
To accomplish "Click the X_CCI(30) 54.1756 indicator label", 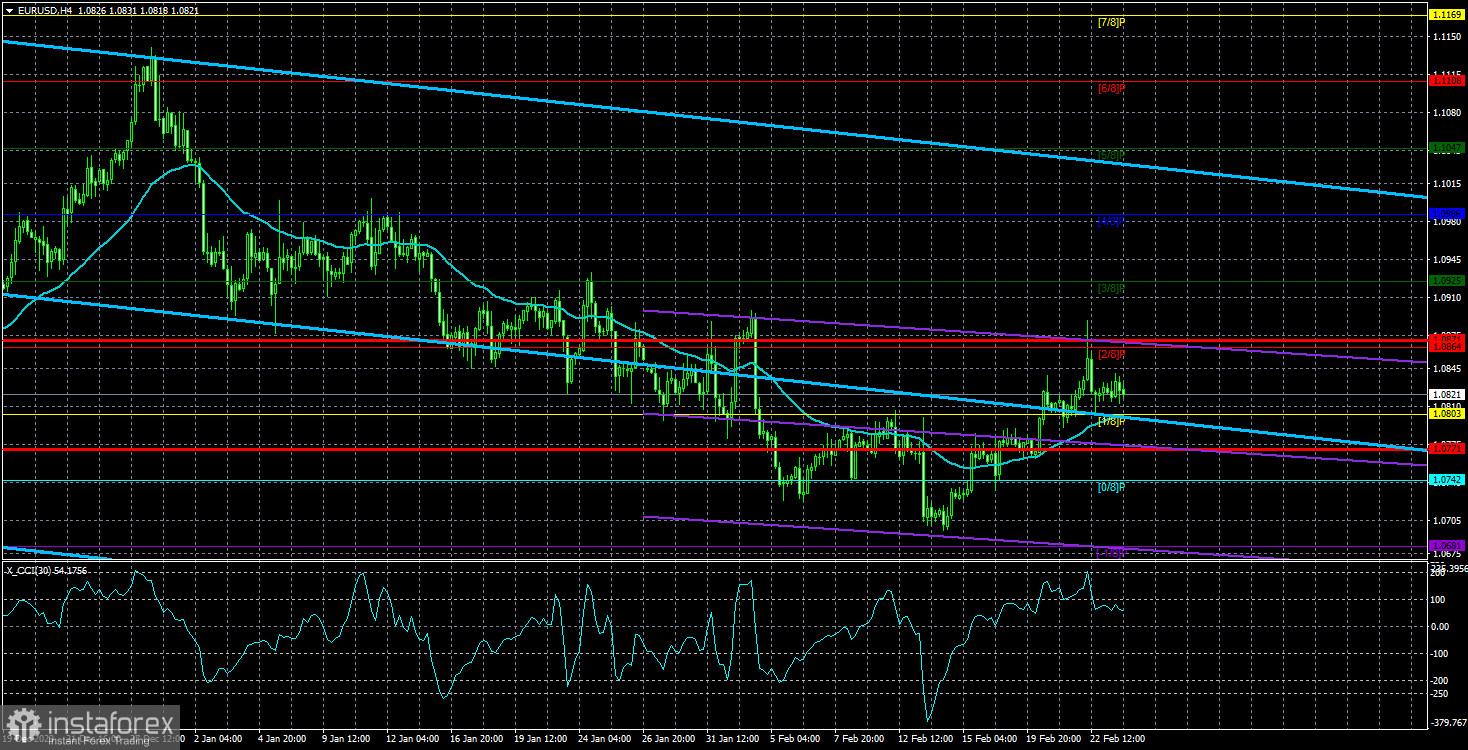I will pos(48,570).
